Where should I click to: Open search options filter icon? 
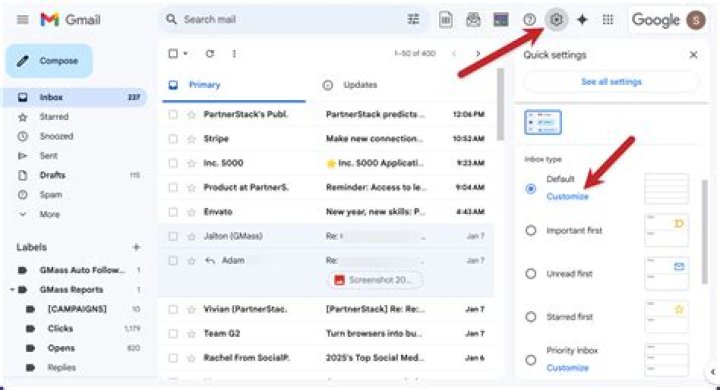(413, 19)
